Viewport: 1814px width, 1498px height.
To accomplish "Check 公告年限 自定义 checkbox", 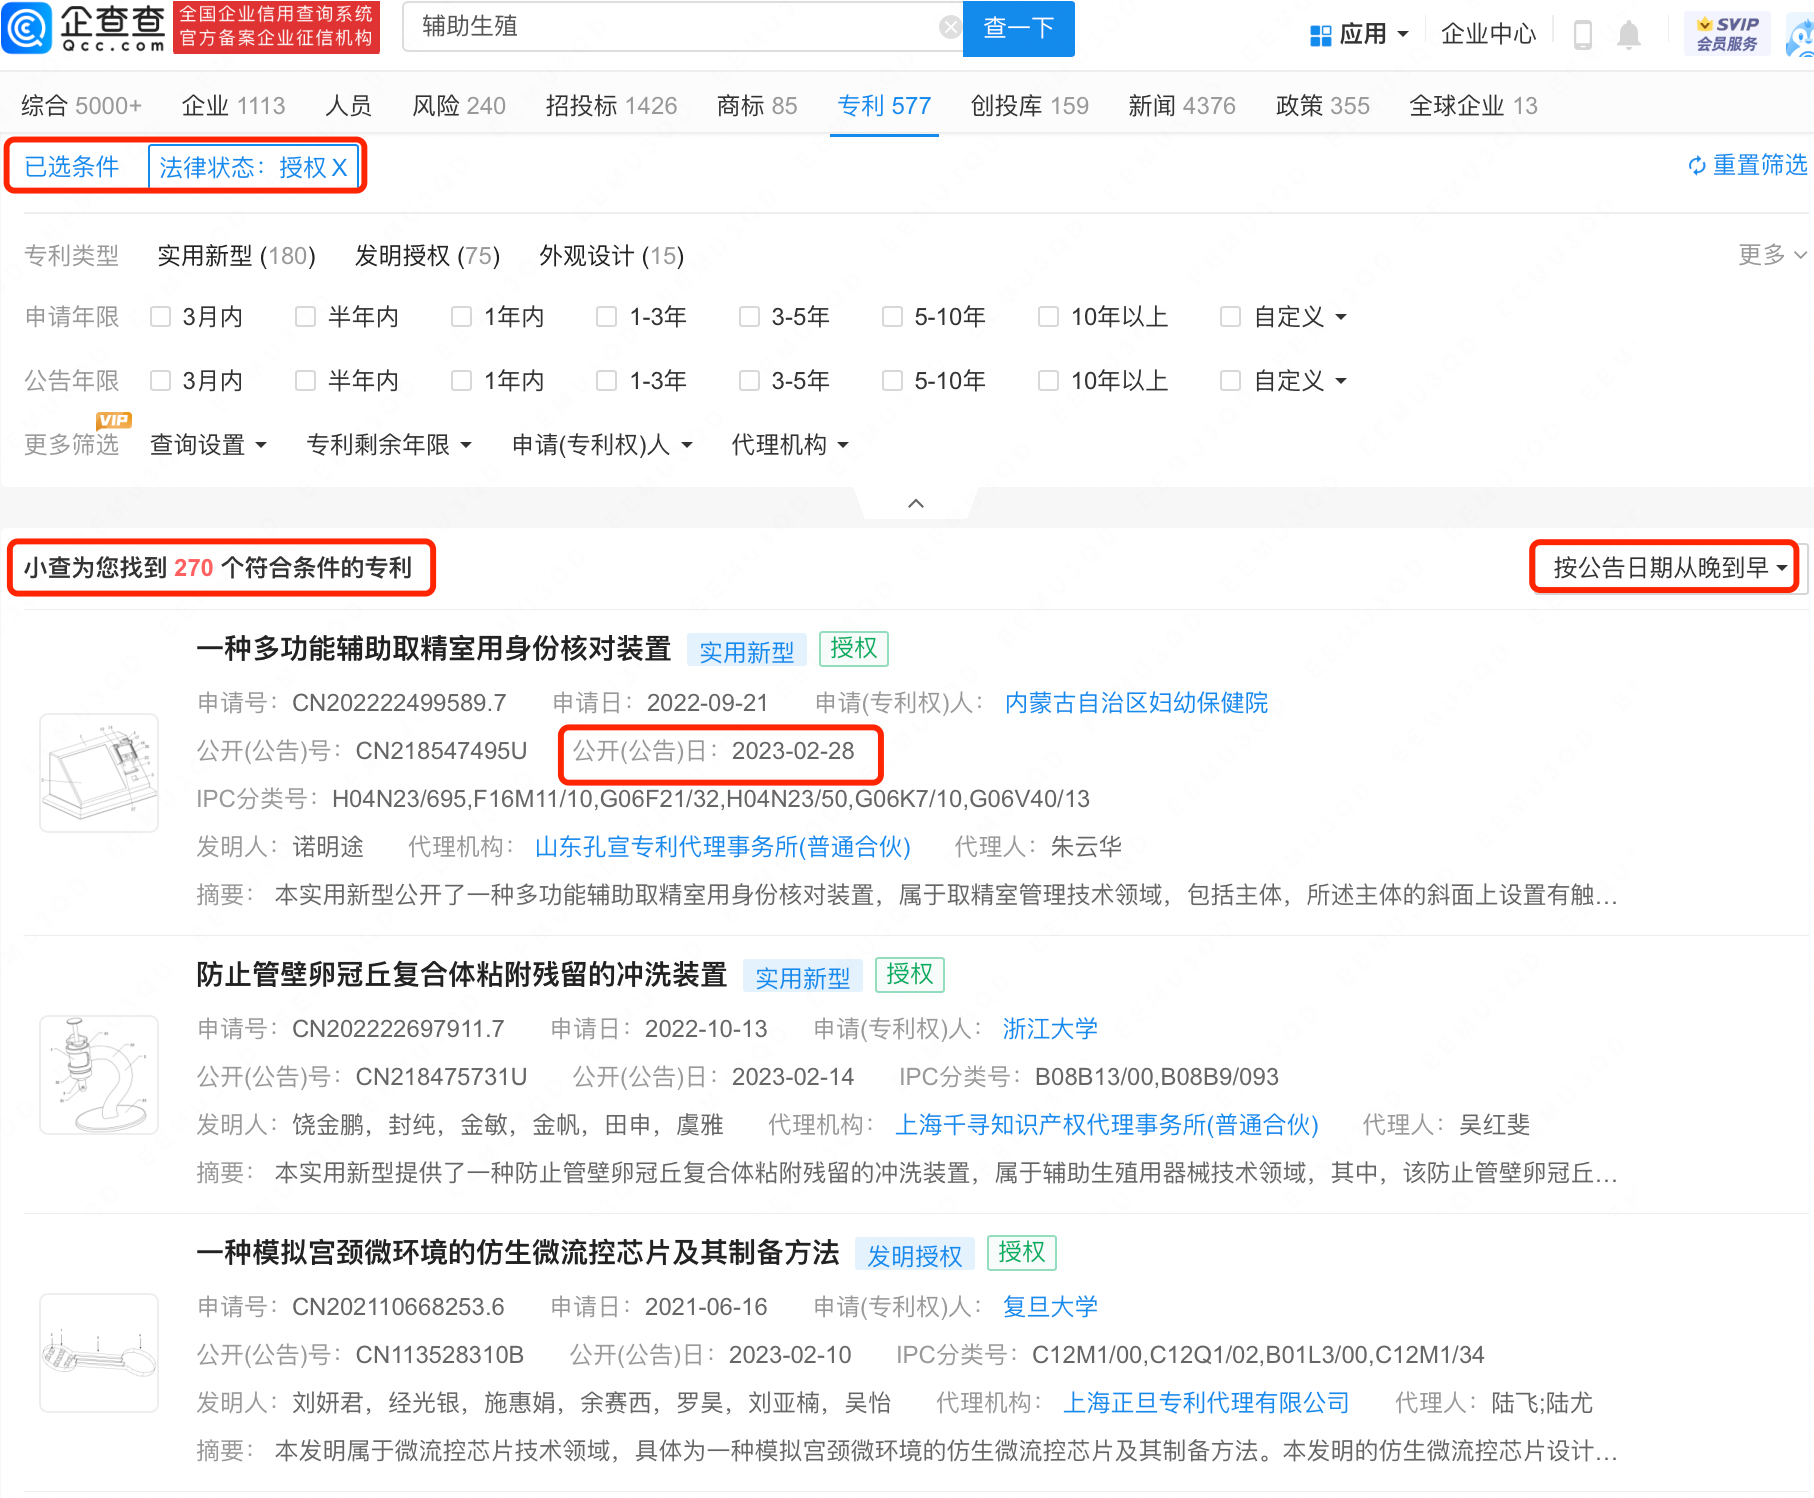I will pos(1230,381).
